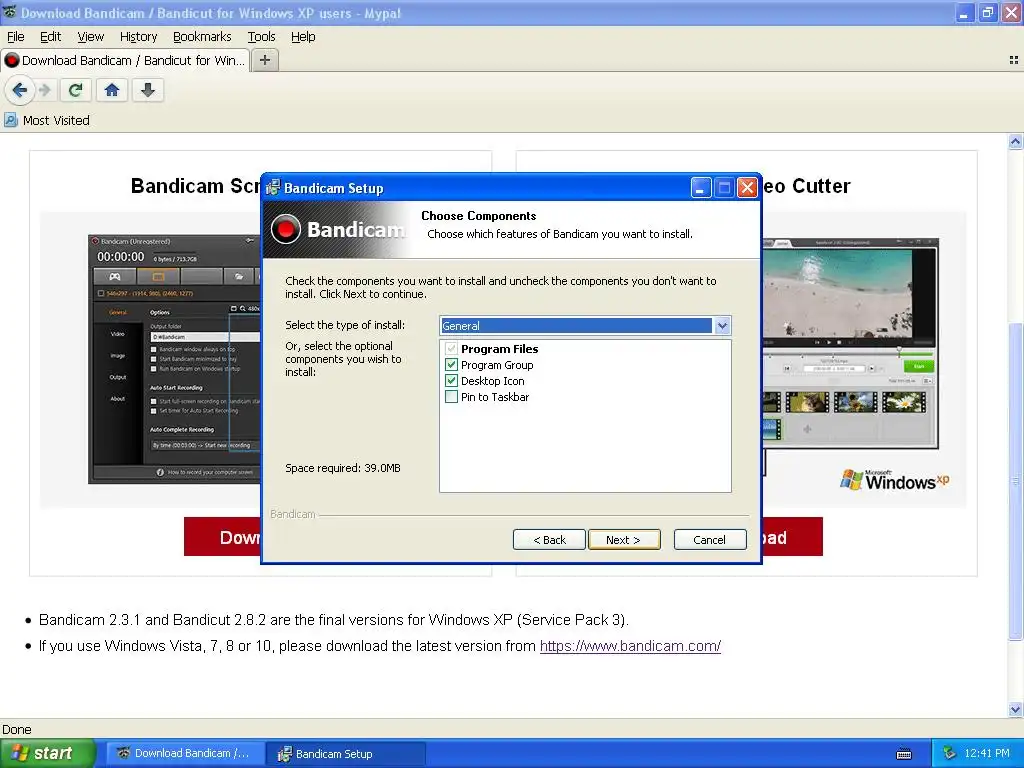Image resolution: width=1024 pixels, height=768 pixels.
Task: Open a new tab with plus button
Action: click(264, 60)
